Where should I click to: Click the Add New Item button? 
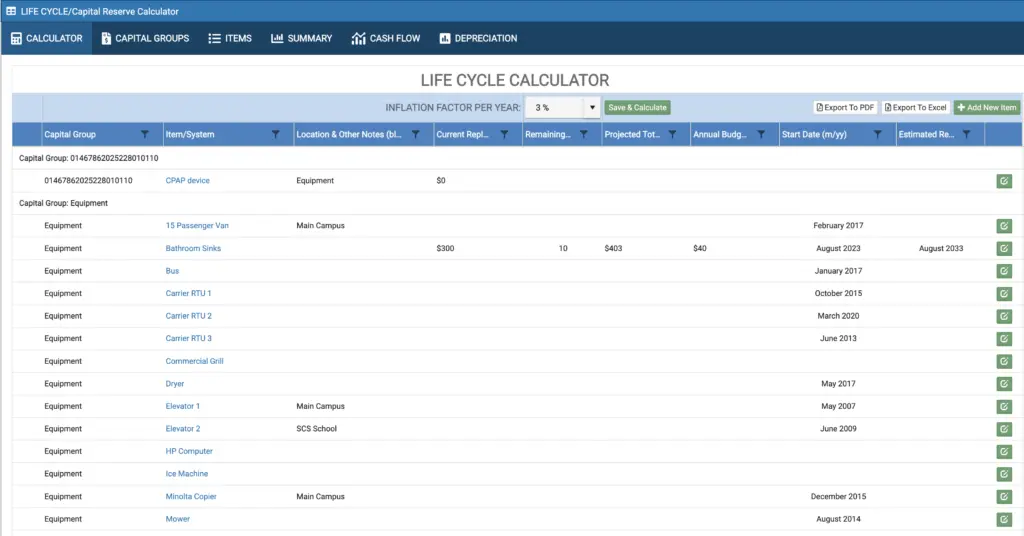[x=986, y=107]
